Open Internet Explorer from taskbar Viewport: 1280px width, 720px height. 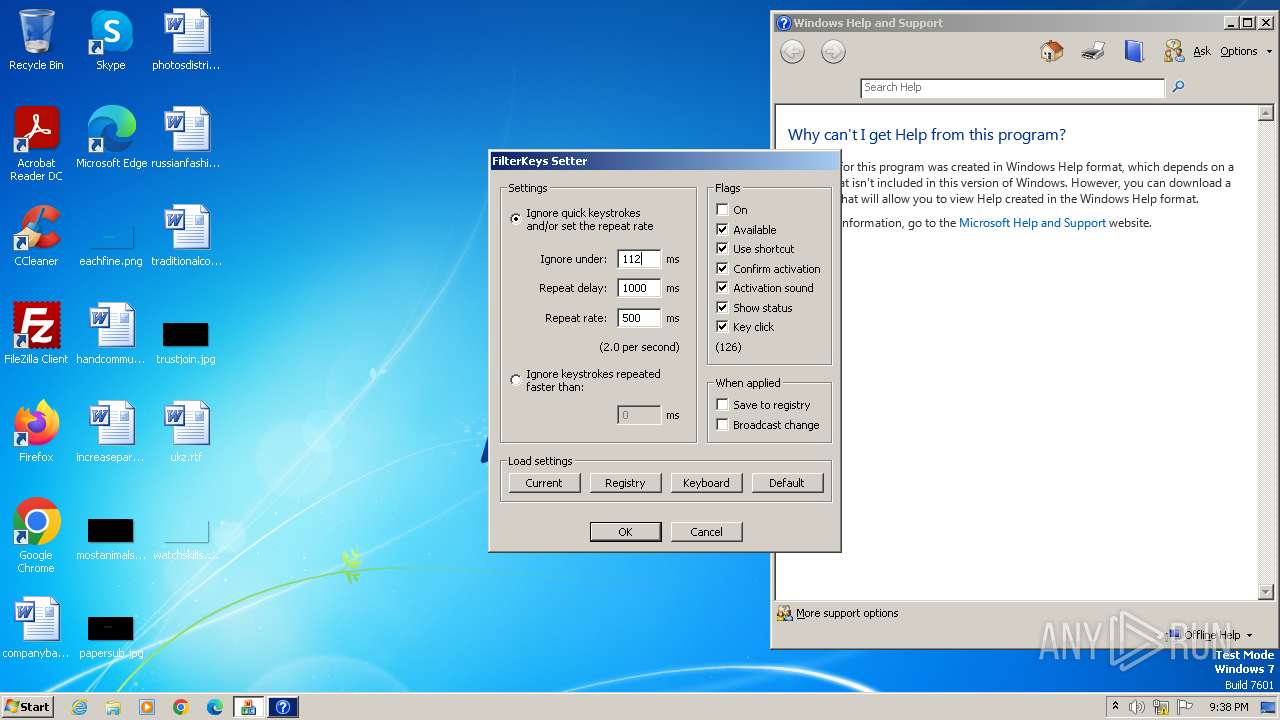[79, 707]
